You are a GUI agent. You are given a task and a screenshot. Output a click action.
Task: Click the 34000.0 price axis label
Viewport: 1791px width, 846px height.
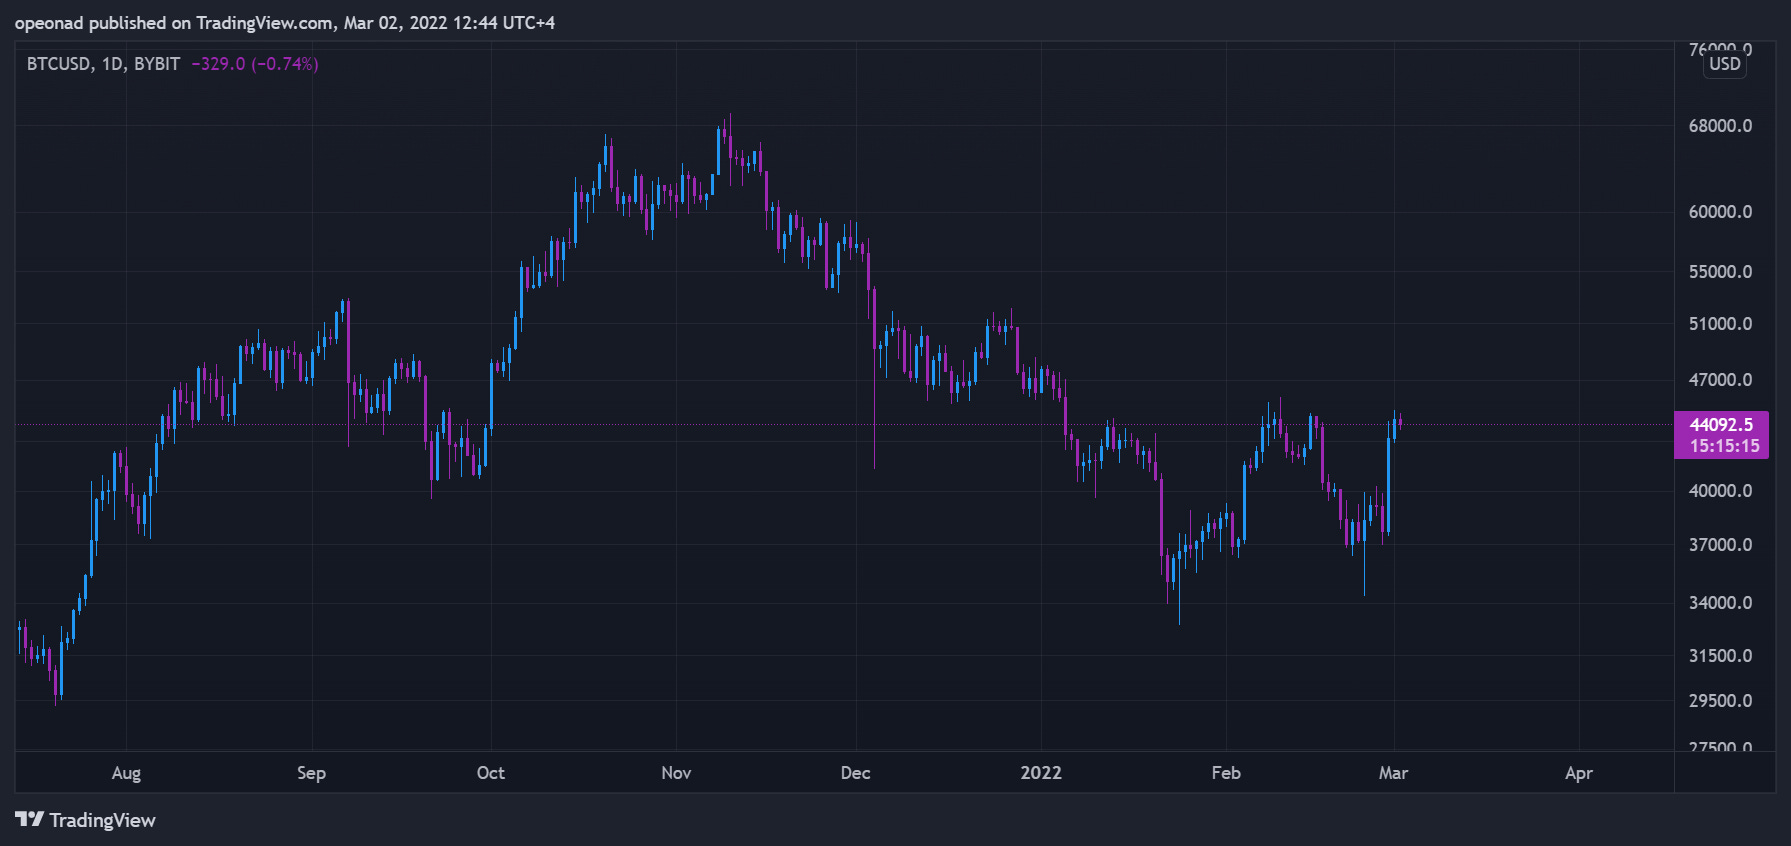(x=1720, y=603)
